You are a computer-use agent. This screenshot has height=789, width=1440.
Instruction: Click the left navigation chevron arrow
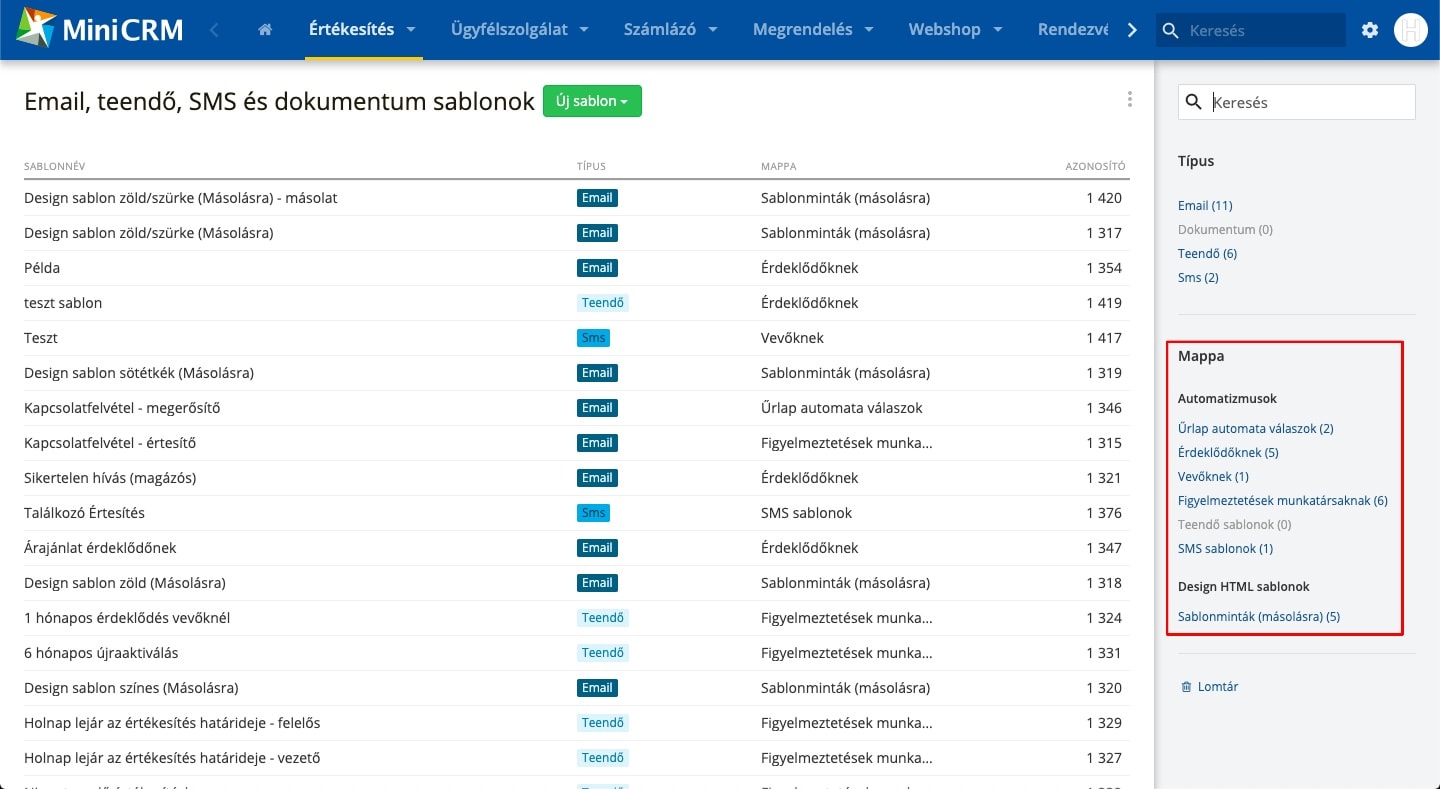[214, 30]
